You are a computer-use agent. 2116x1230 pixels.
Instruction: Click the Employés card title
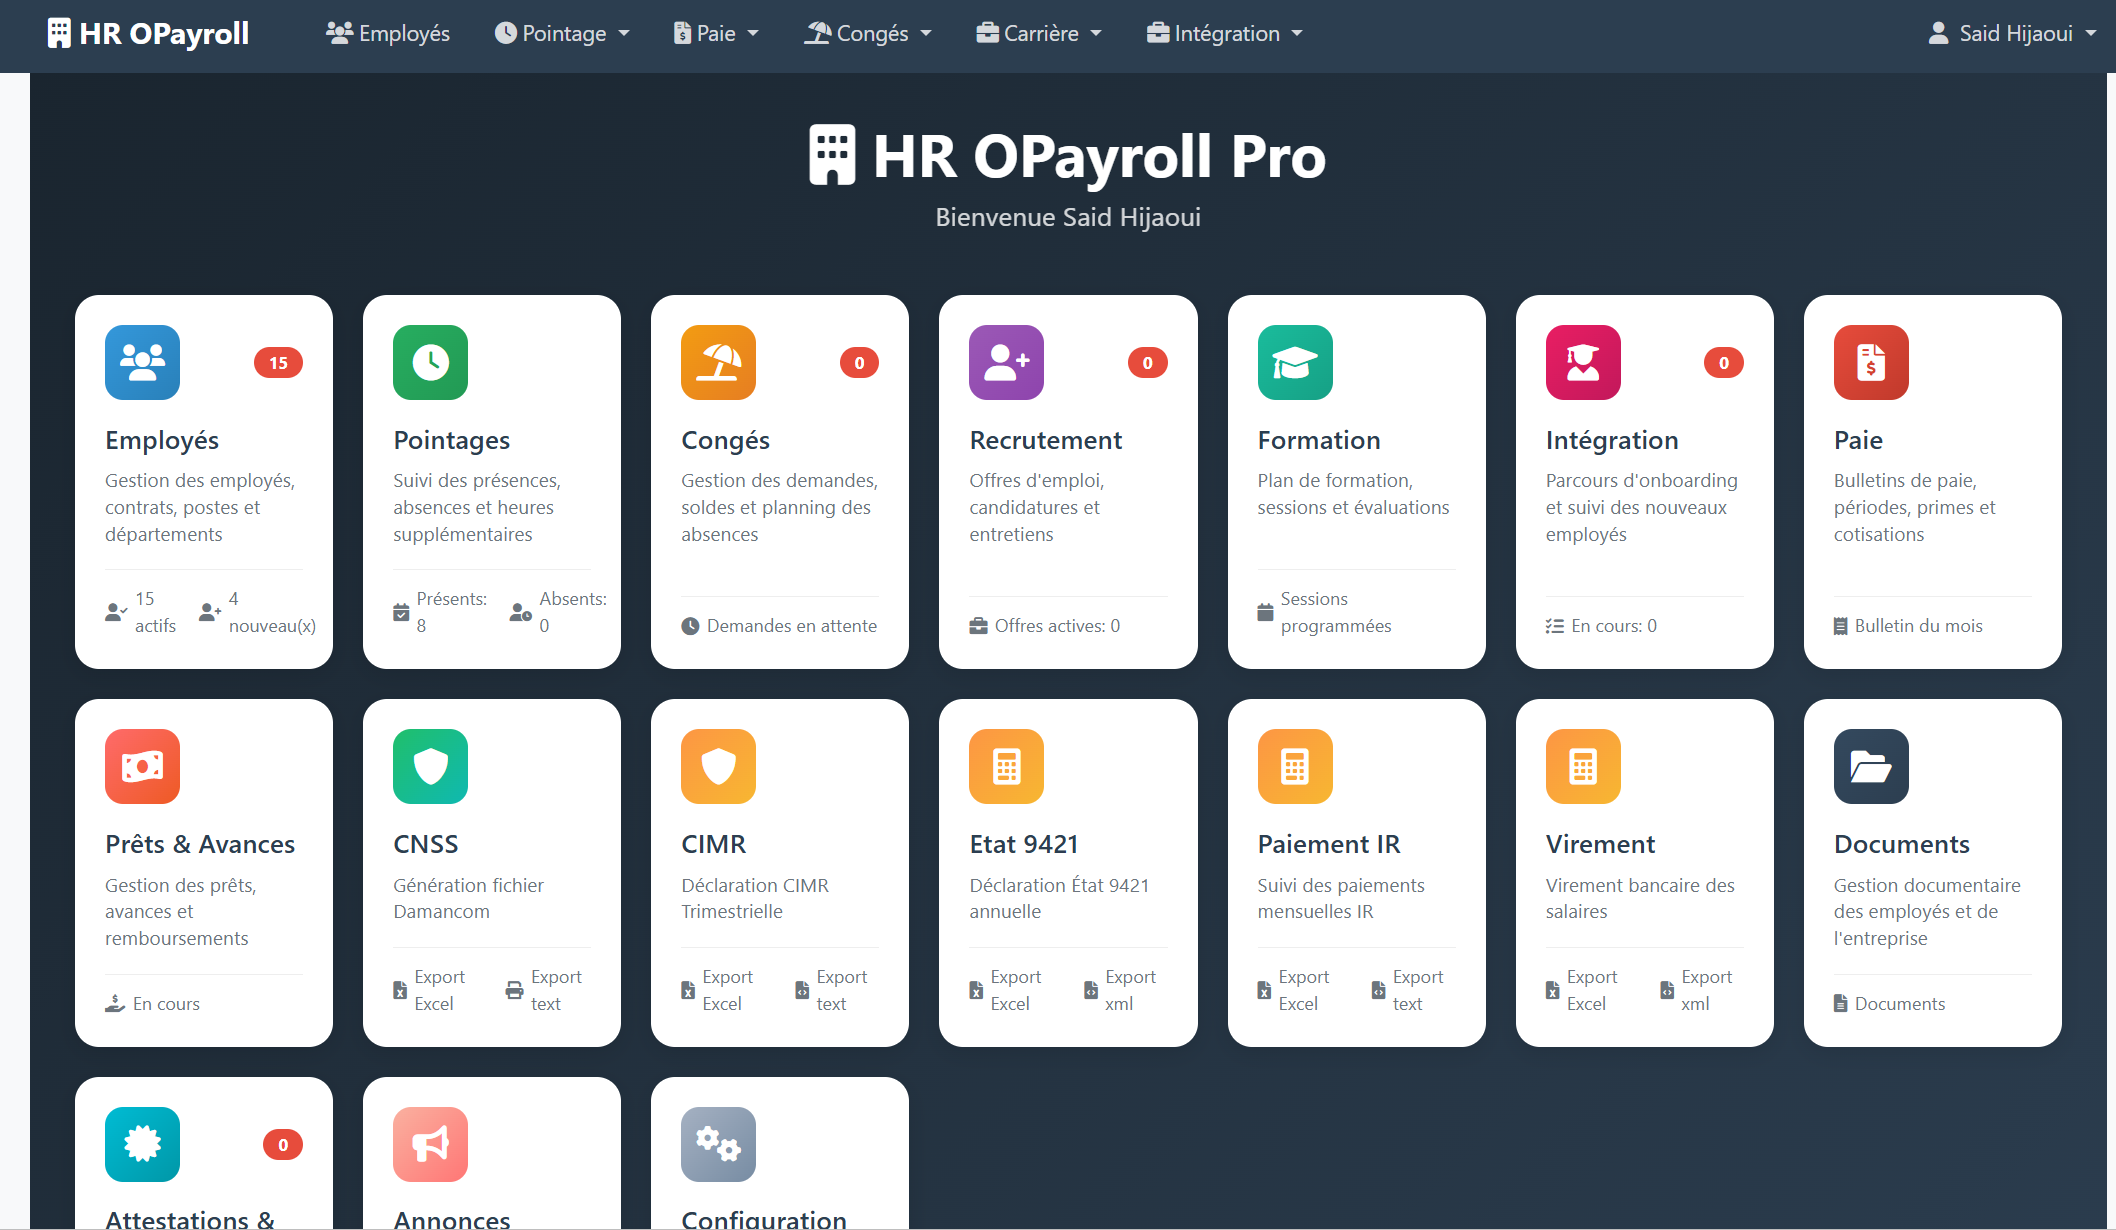[x=162, y=440]
